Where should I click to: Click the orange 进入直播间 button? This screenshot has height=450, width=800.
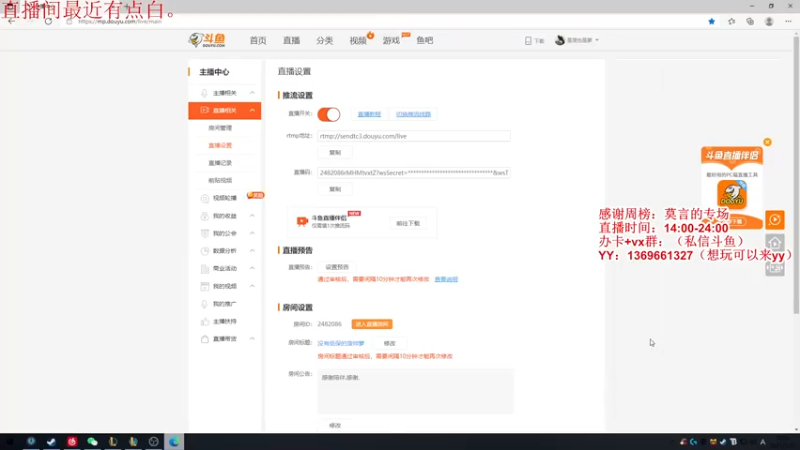pos(372,324)
